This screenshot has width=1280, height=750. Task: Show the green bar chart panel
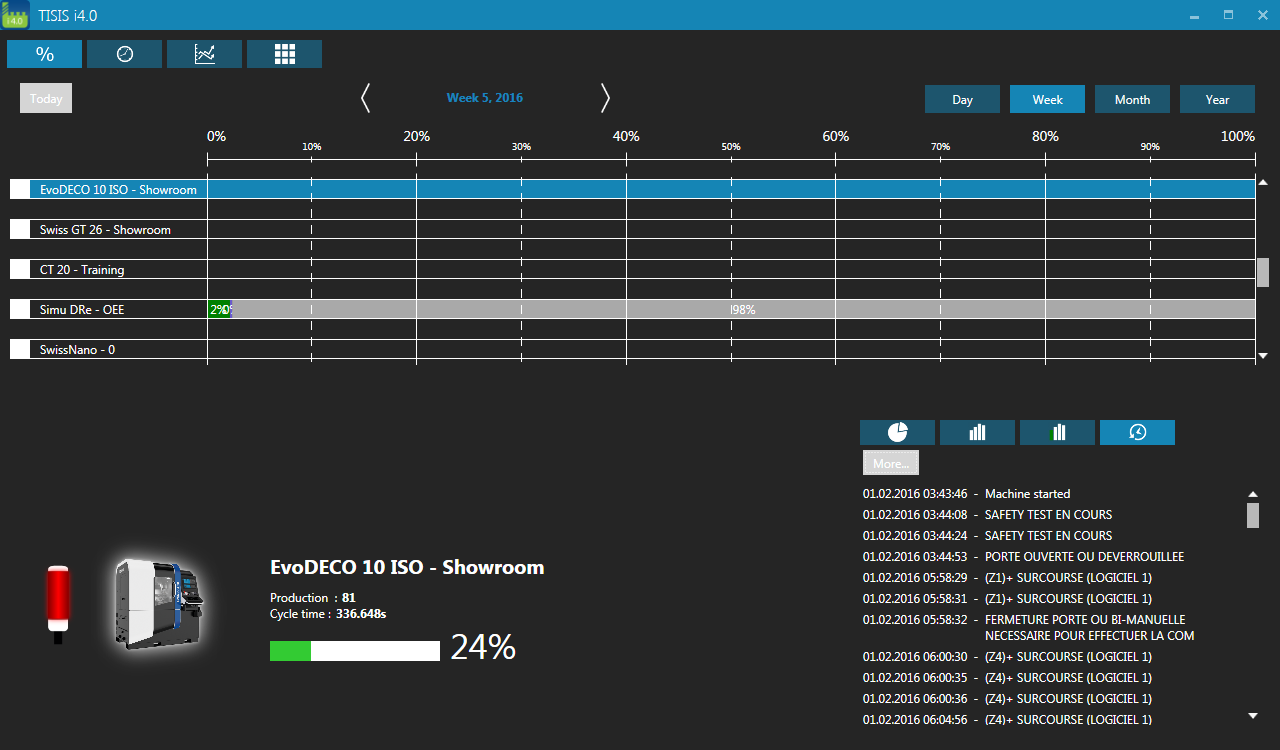coord(1057,432)
